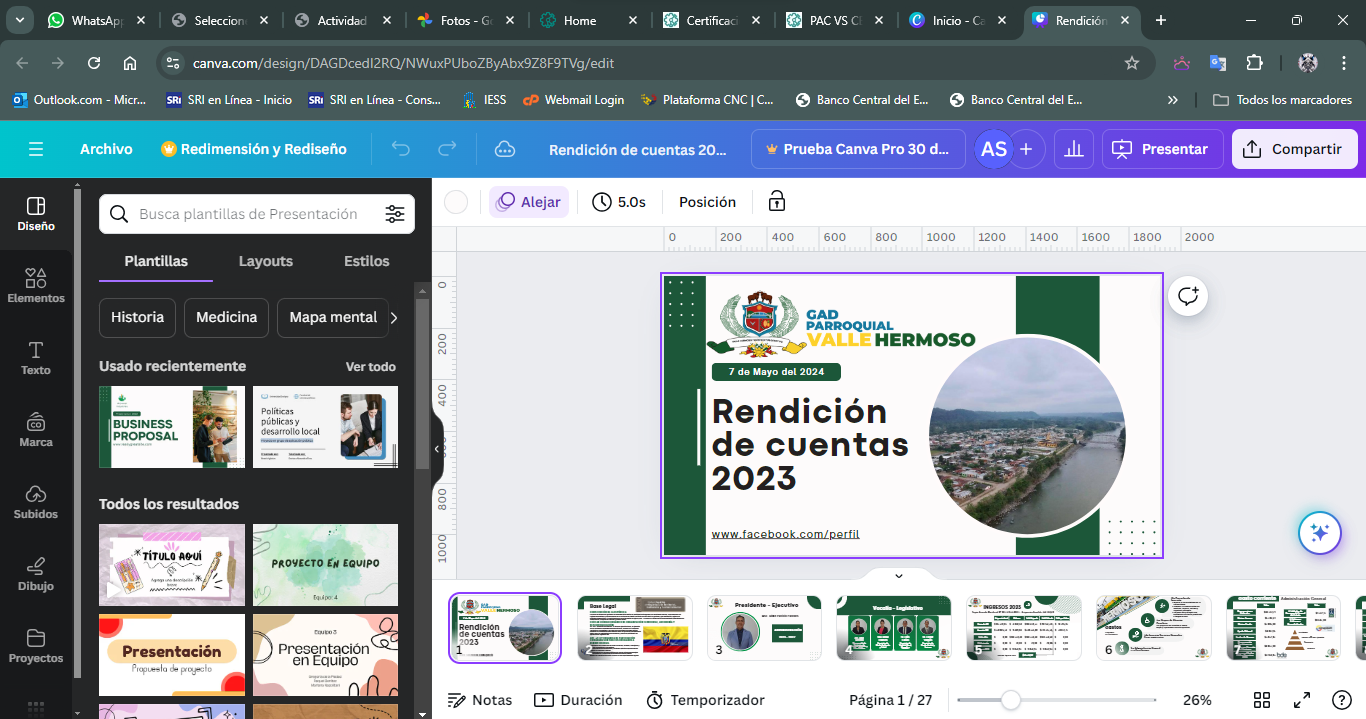Viewport: 1366px width, 719px height.
Task: Select the Texto tool in sidebar
Action: click(36, 358)
